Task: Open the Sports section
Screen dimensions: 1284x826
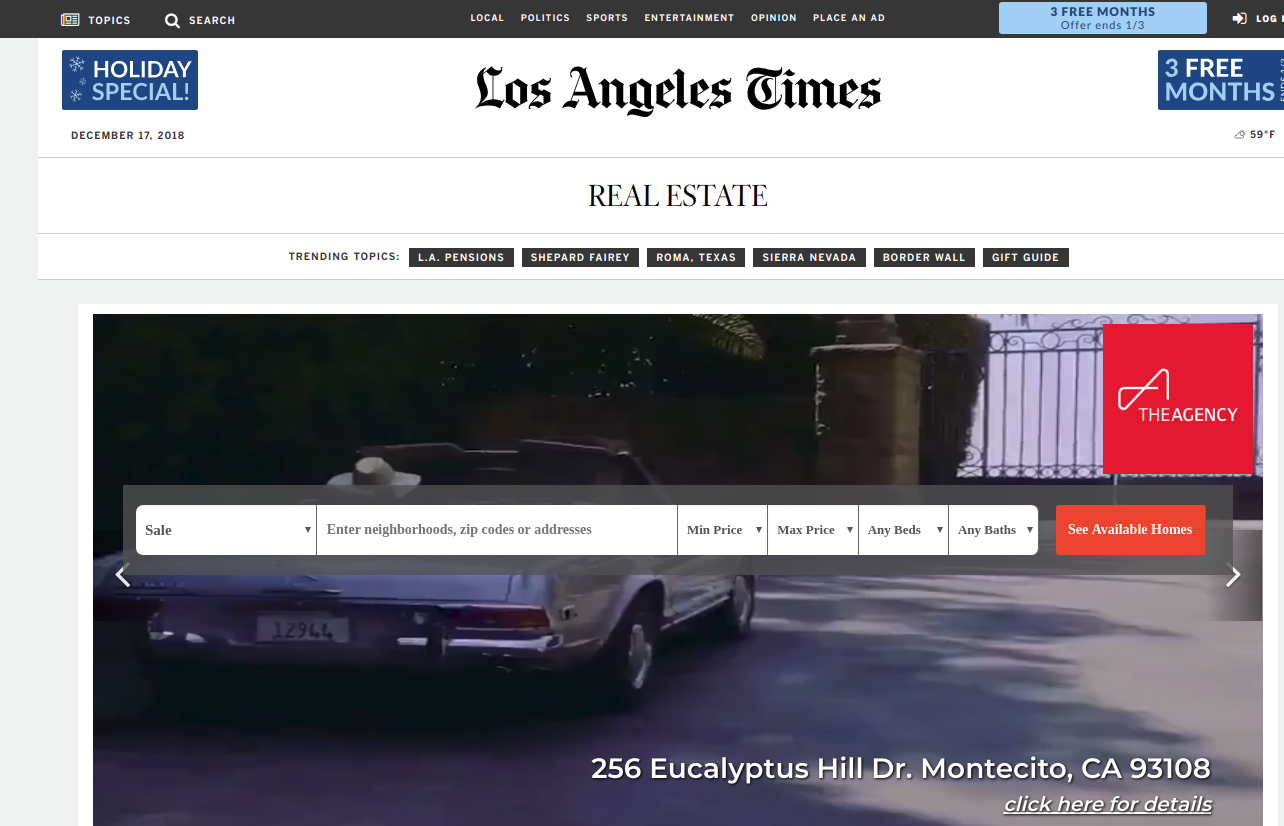Action: [x=607, y=18]
